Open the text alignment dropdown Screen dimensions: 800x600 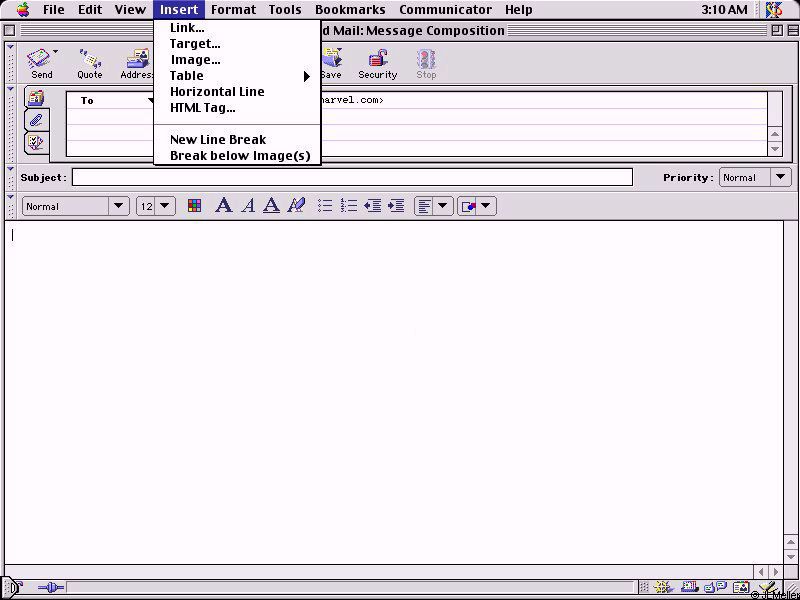pos(433,206)
